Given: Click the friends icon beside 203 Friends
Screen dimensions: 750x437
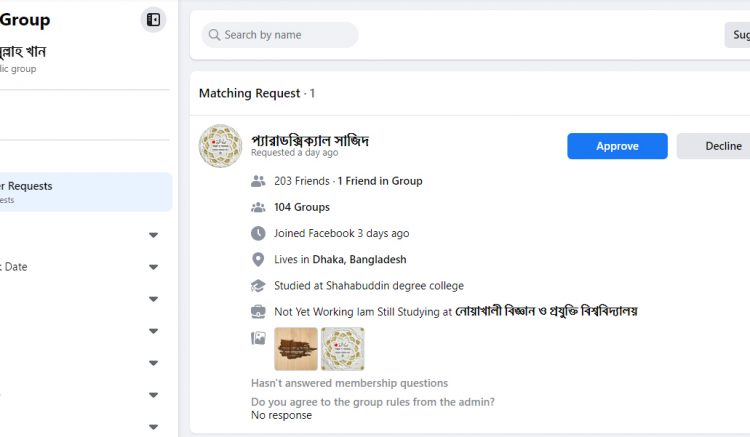Looking at the screenshot, I should (258, 181).
